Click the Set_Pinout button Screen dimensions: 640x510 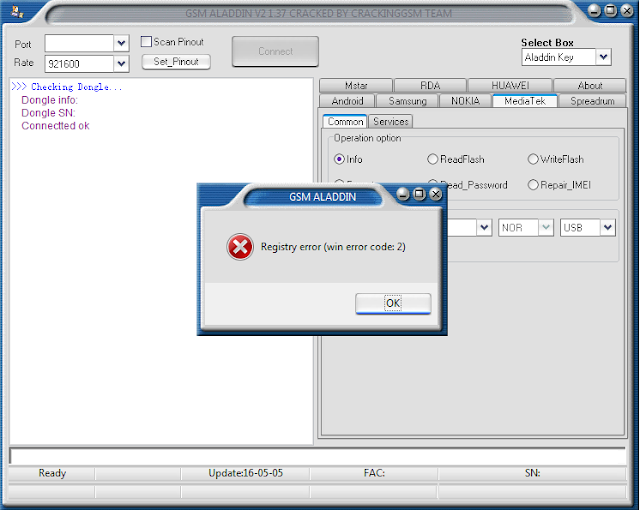click(176, 62)
